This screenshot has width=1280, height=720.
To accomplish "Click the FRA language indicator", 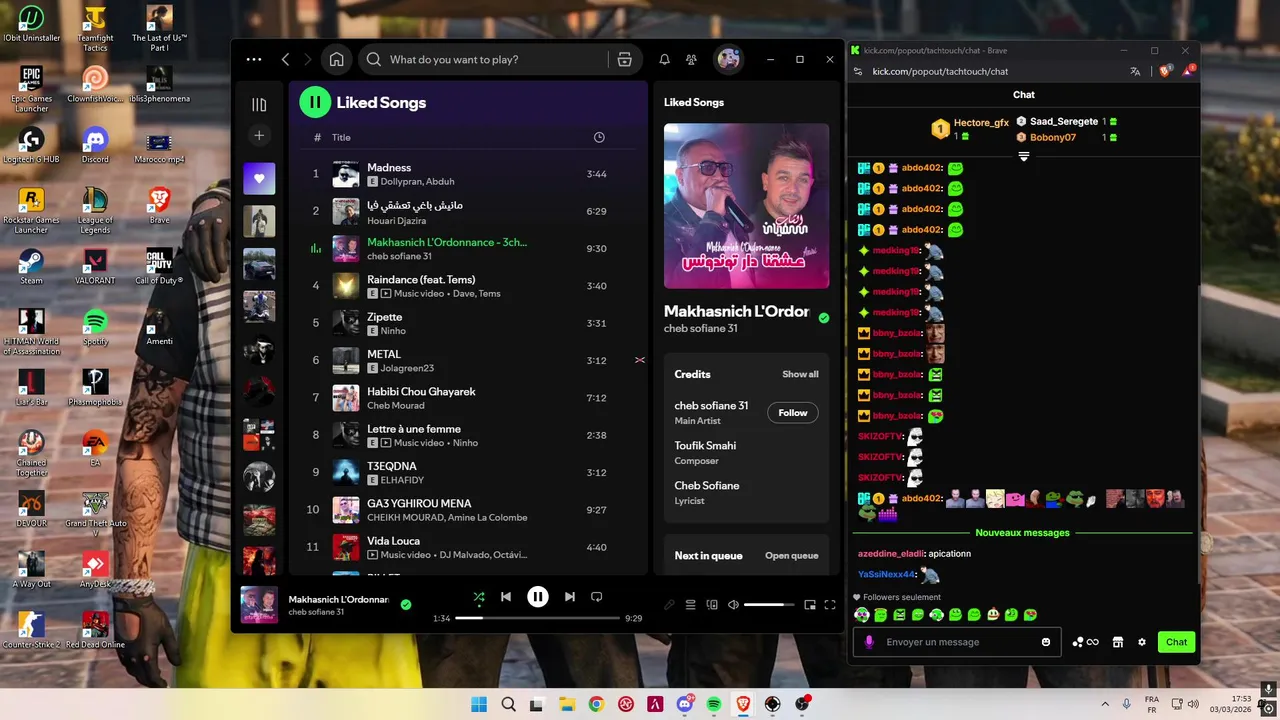I will [1152, 704].
